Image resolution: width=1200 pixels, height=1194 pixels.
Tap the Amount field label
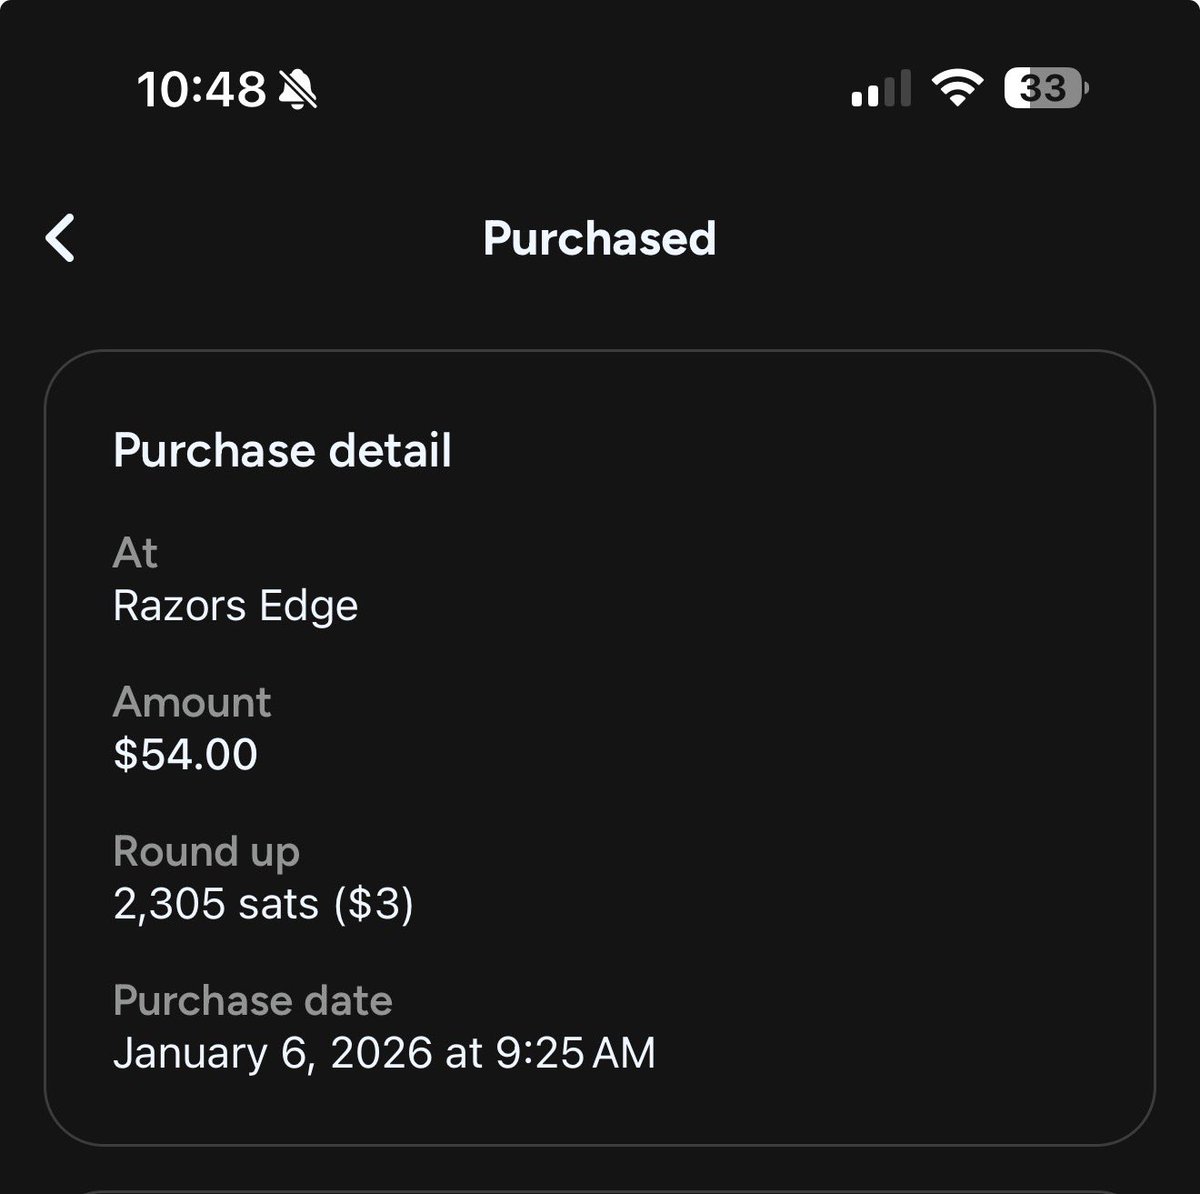coord(191,702)
